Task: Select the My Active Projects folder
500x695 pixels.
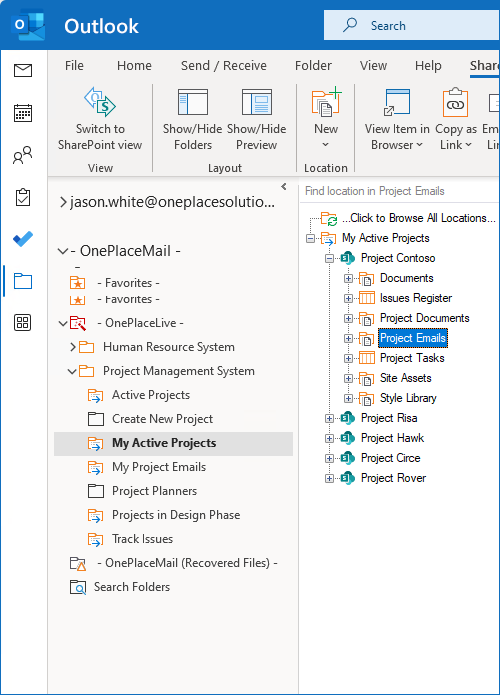Action: (x=173, y=444)
